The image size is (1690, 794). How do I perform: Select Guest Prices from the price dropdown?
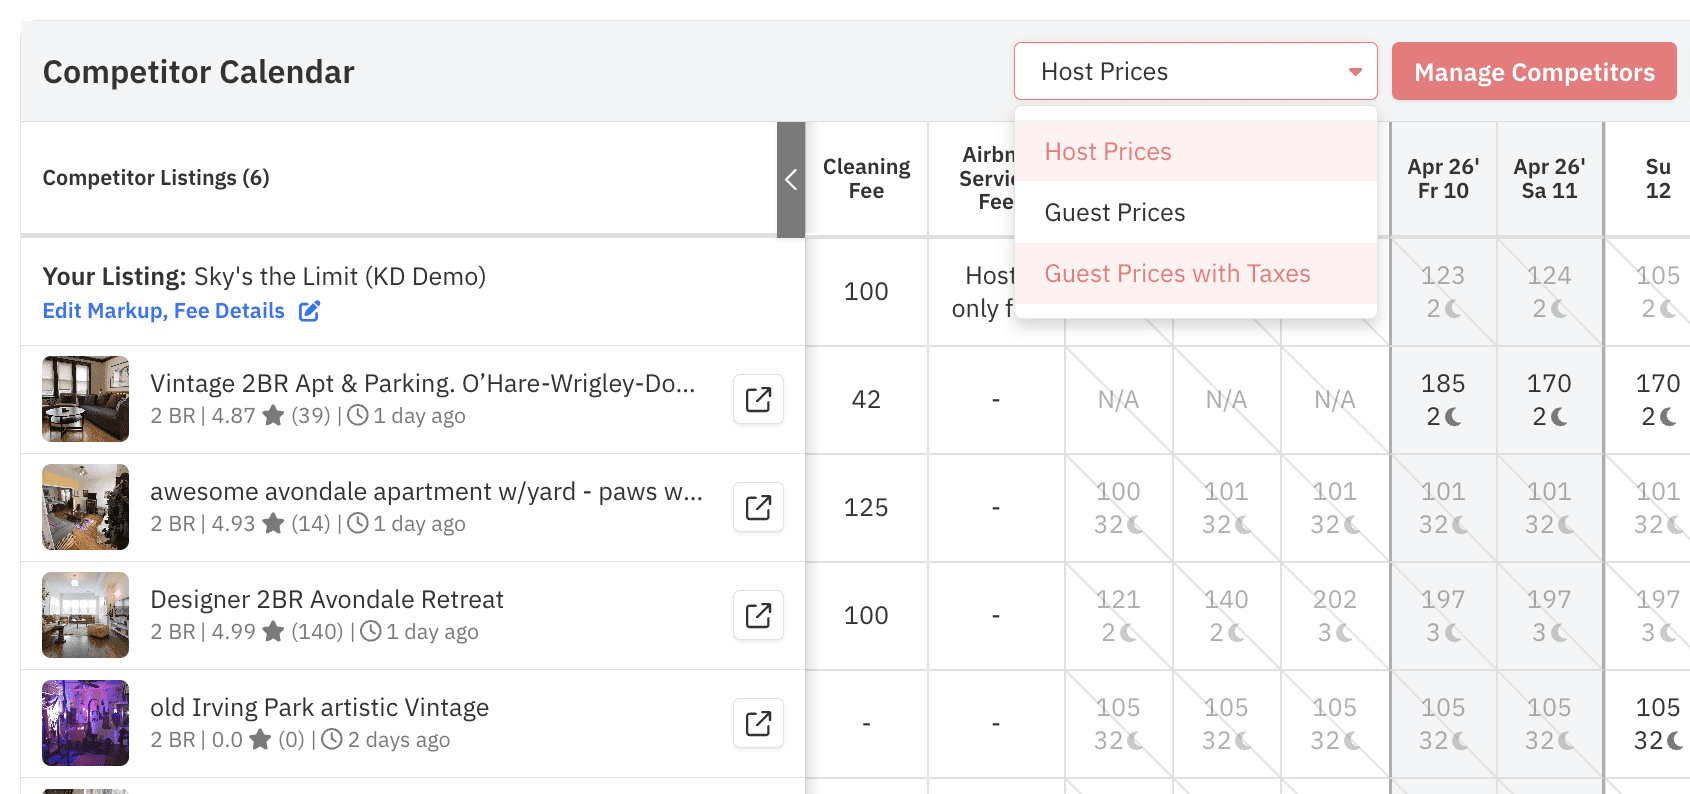pyautogui.click(x=1115, y=212)
